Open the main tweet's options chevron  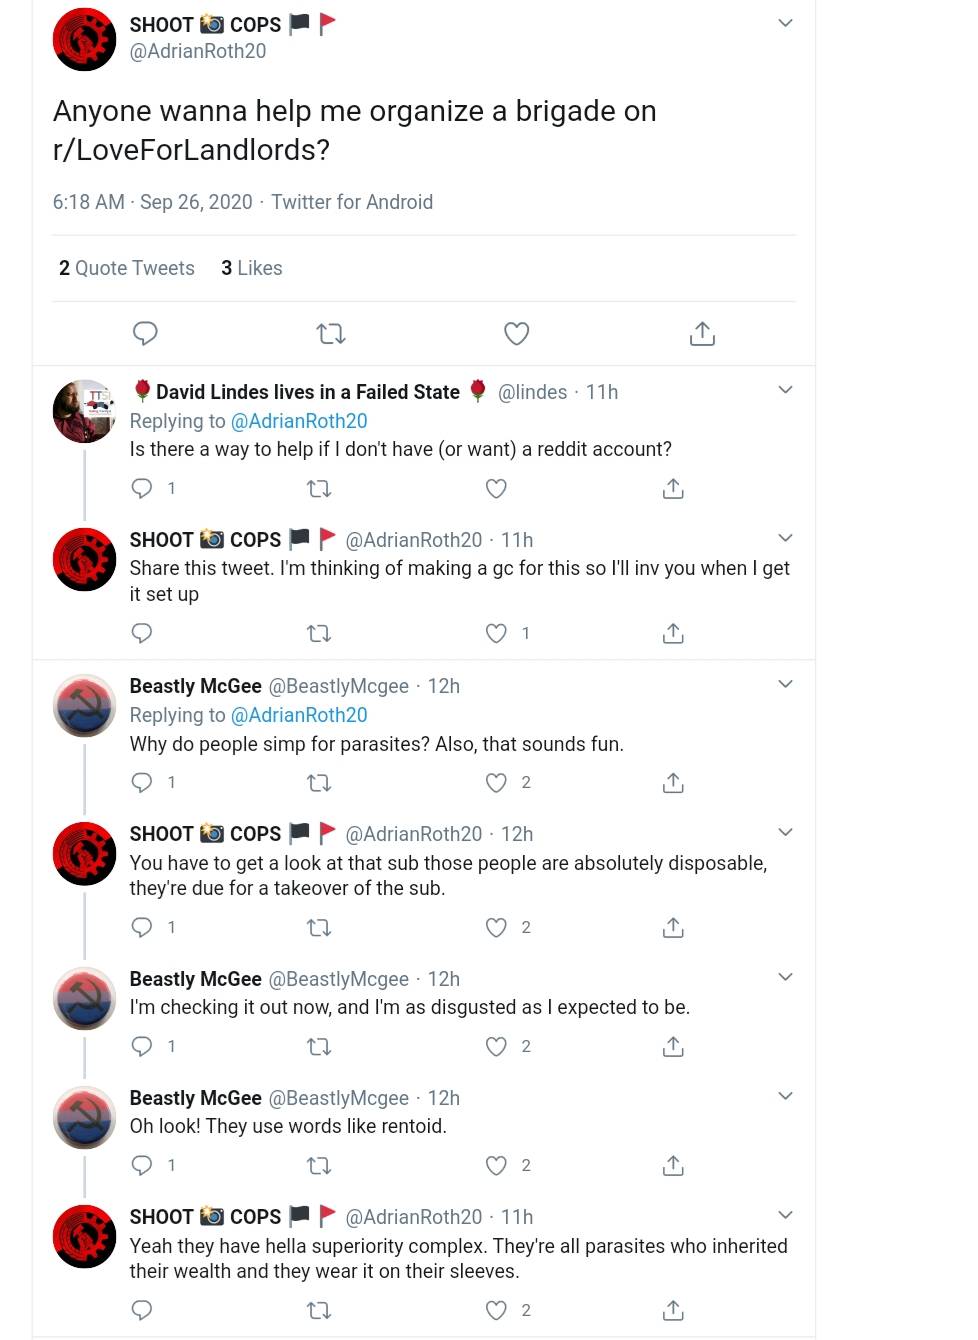[786, 22]
